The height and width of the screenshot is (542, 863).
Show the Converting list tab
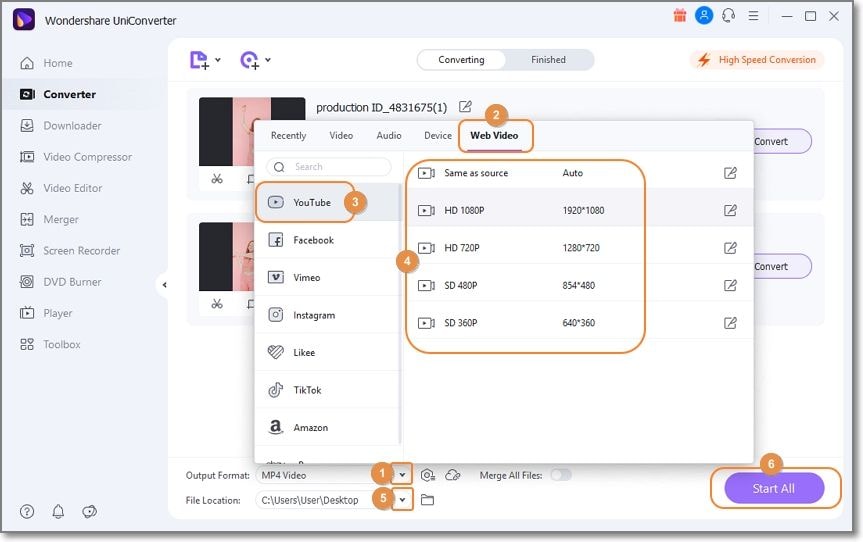(x=461, y=60)
